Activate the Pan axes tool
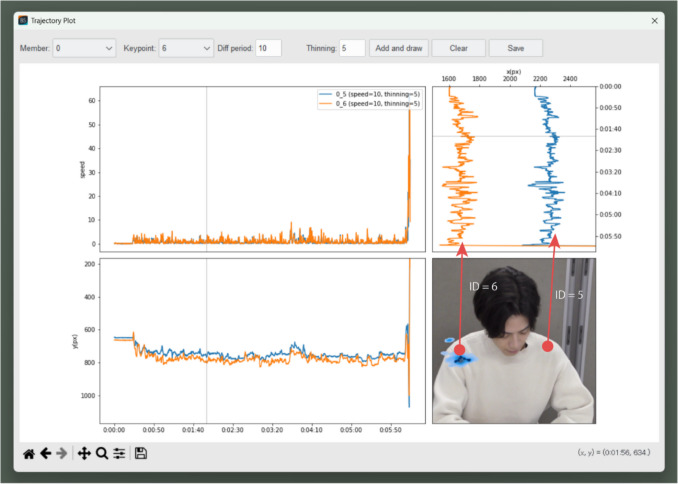Image resolution: width=678 pixels, height=484 pixels. tap(84, 453)
